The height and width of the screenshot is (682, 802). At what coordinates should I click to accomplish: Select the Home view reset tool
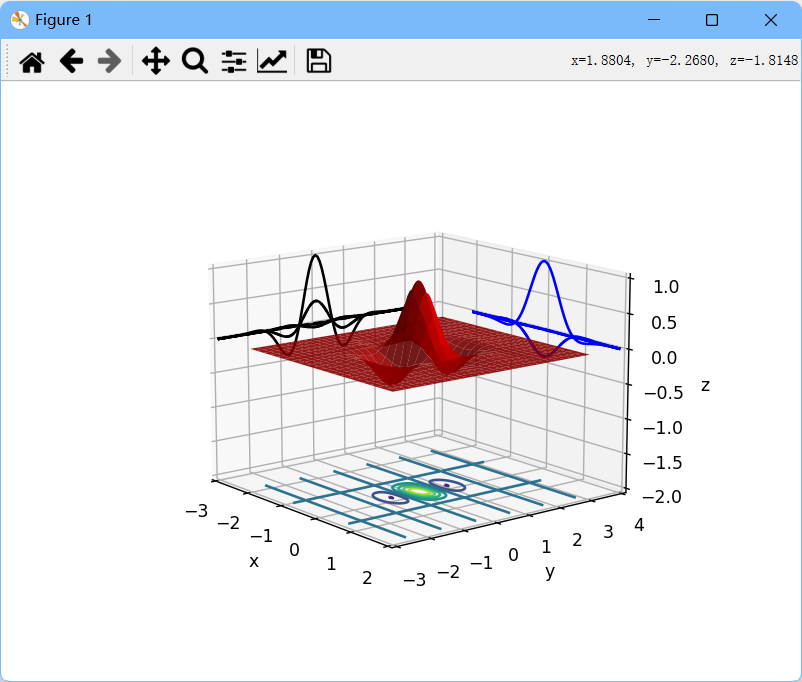[x=31, y=61]
